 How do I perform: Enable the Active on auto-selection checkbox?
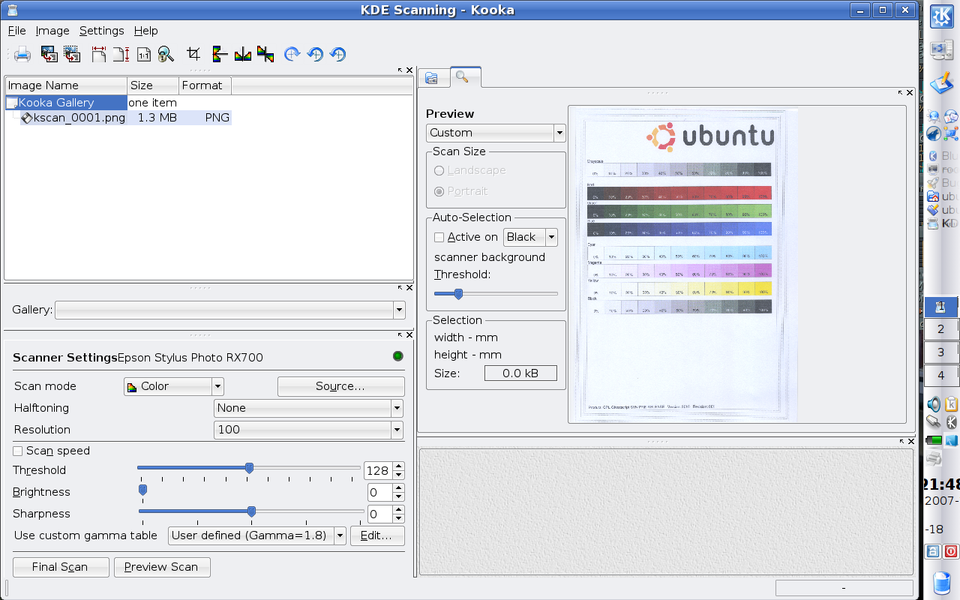(439, 237)
